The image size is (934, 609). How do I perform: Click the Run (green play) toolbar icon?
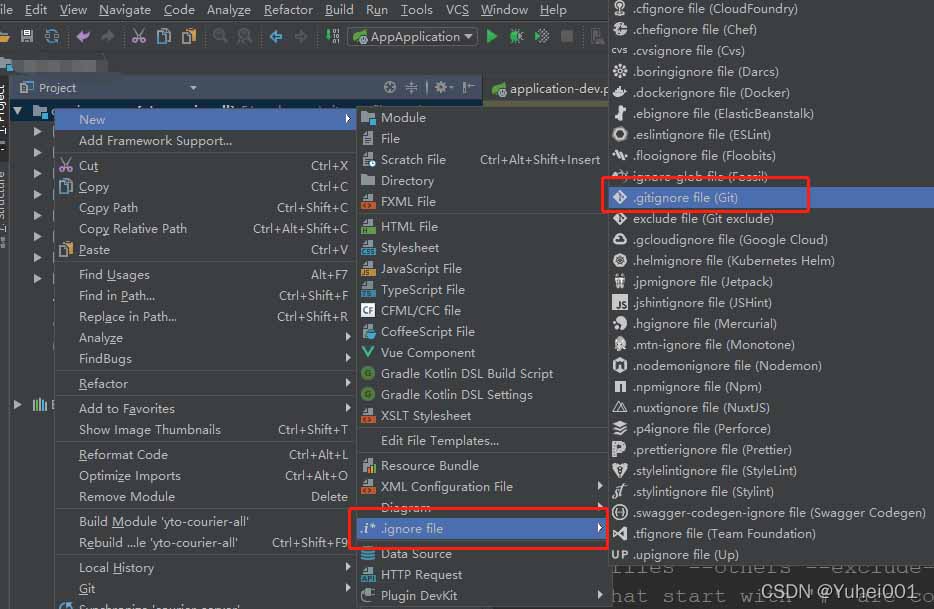tap(491, 36)
